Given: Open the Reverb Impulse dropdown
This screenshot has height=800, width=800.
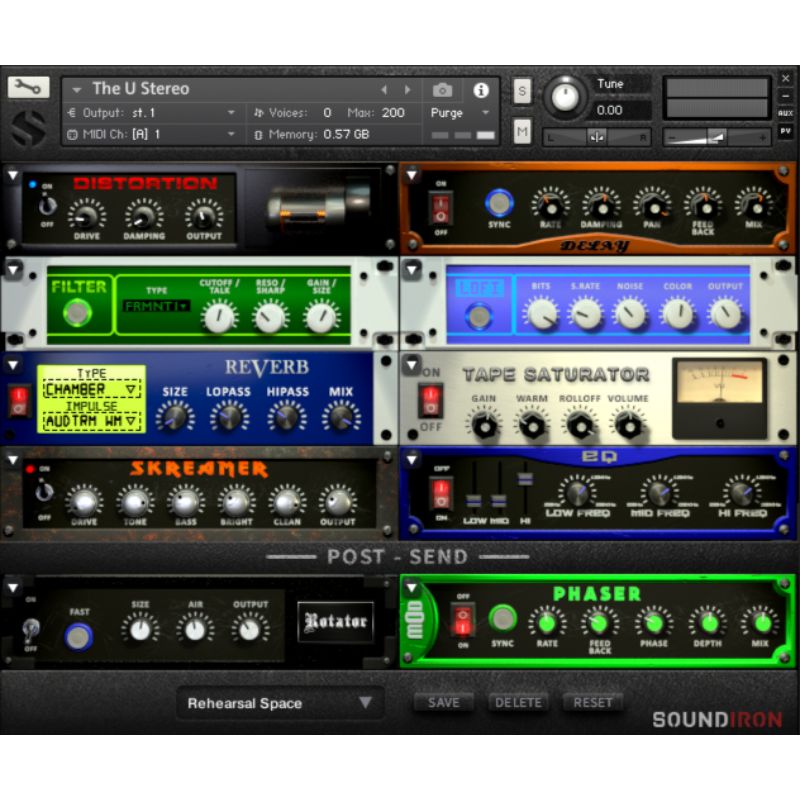Looking at the screenshot, I should click(x=92, y=421).
